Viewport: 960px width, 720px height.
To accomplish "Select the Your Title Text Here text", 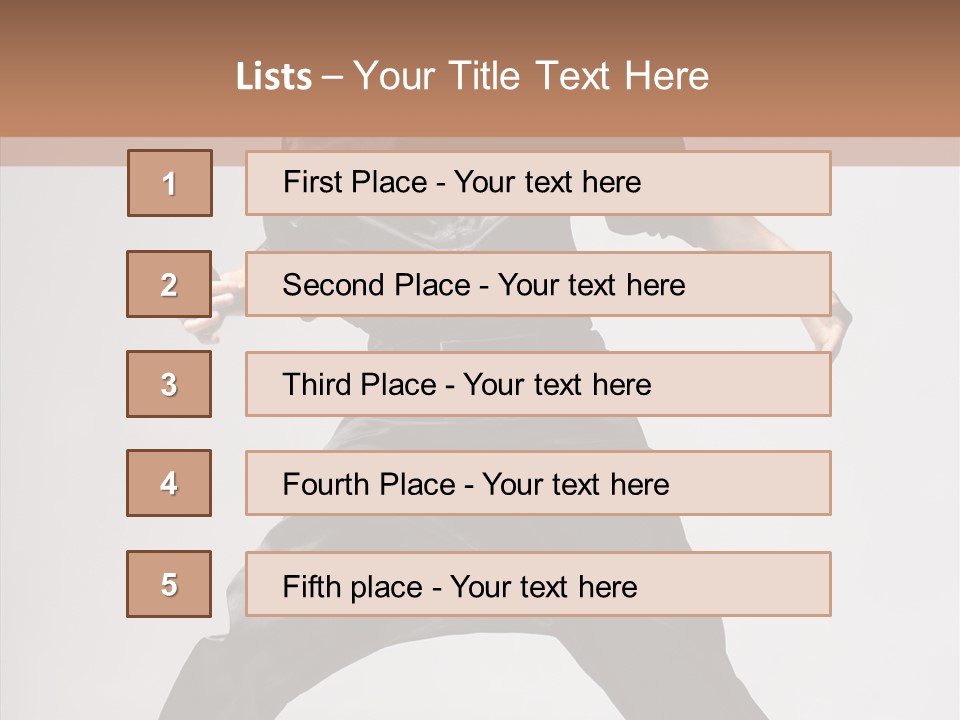I will pos(531,77).
